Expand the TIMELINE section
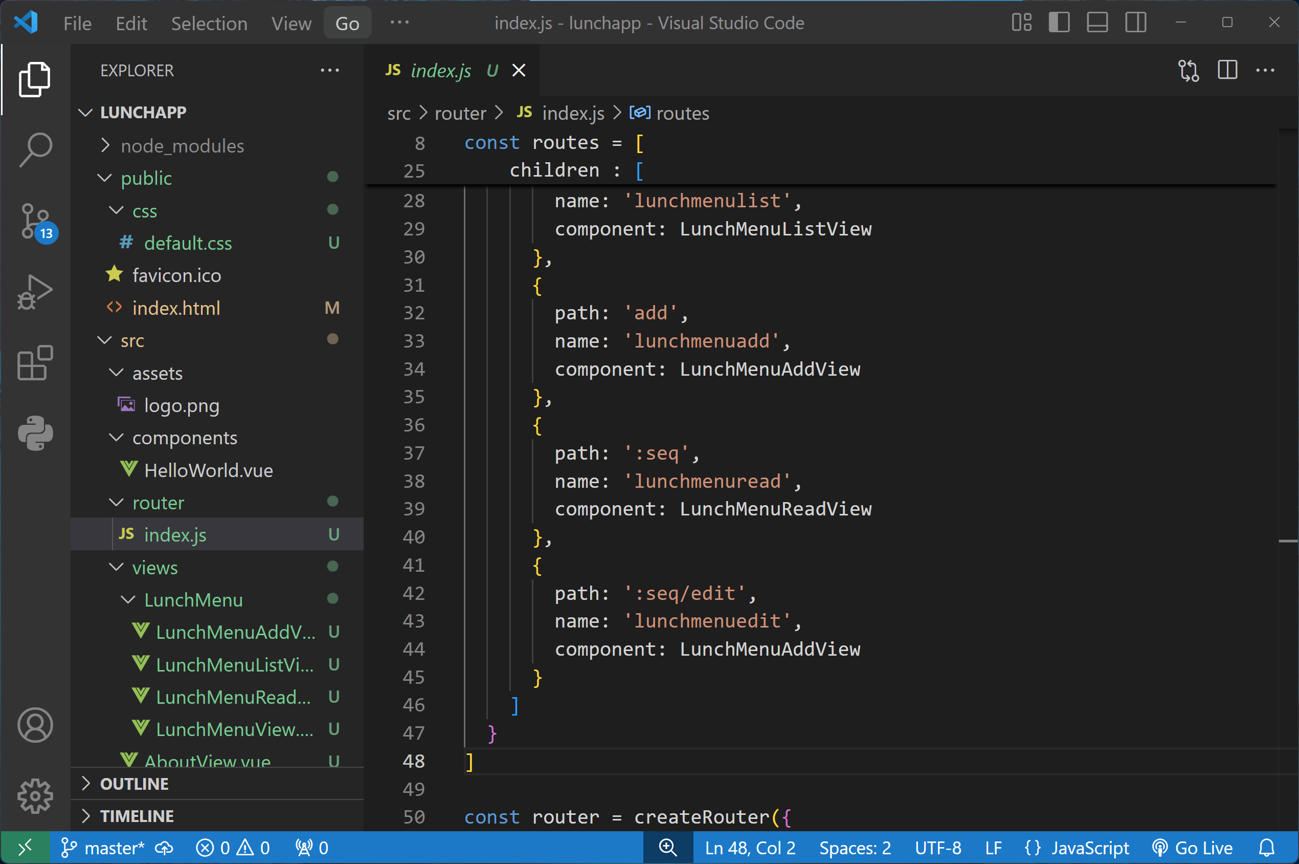Viewport: 1299px width, 864px height. coord(217,816)
